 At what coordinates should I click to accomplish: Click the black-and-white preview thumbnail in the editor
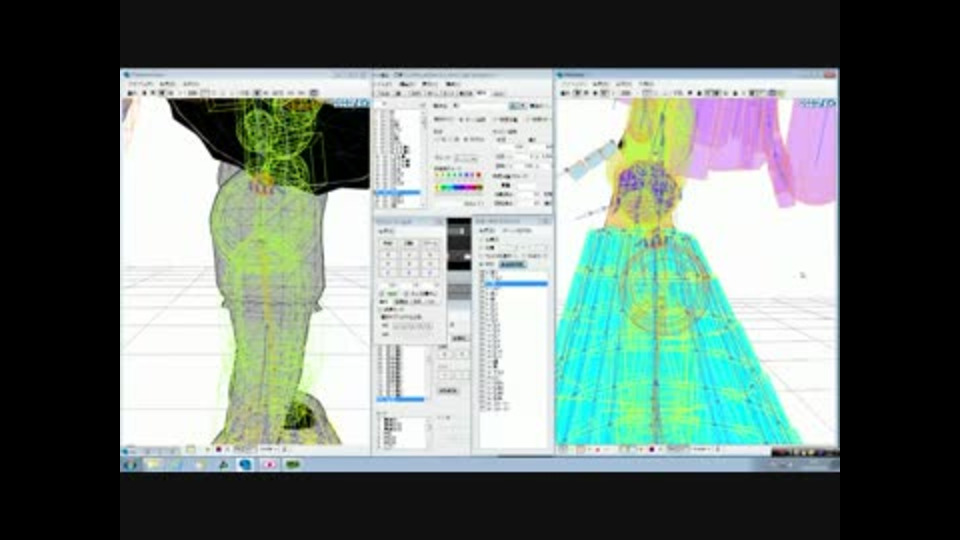tap(459, 245)
